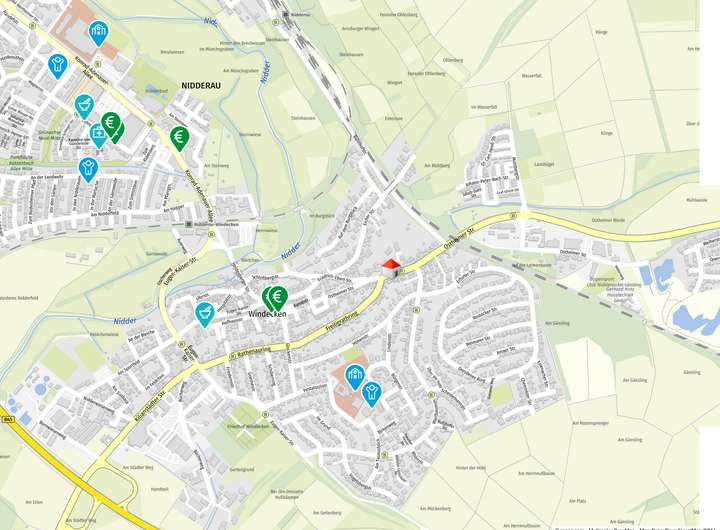Select the blue school marker at top-left
Screen dimensions: 720x530
[99, 34]
